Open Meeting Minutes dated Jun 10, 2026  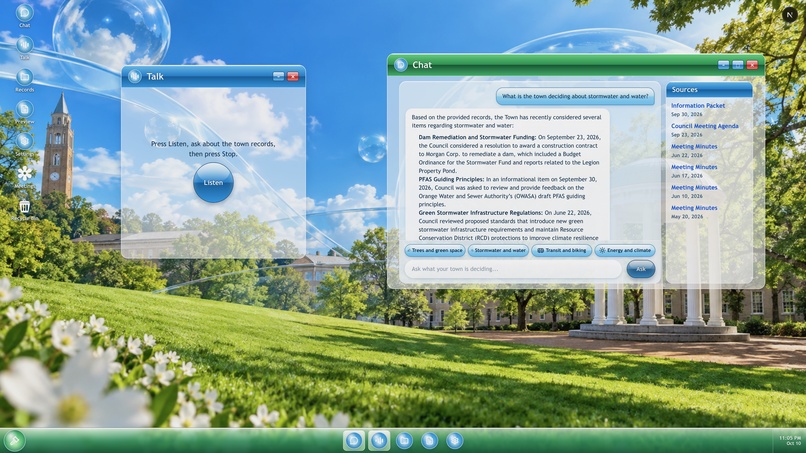[694, 188]
